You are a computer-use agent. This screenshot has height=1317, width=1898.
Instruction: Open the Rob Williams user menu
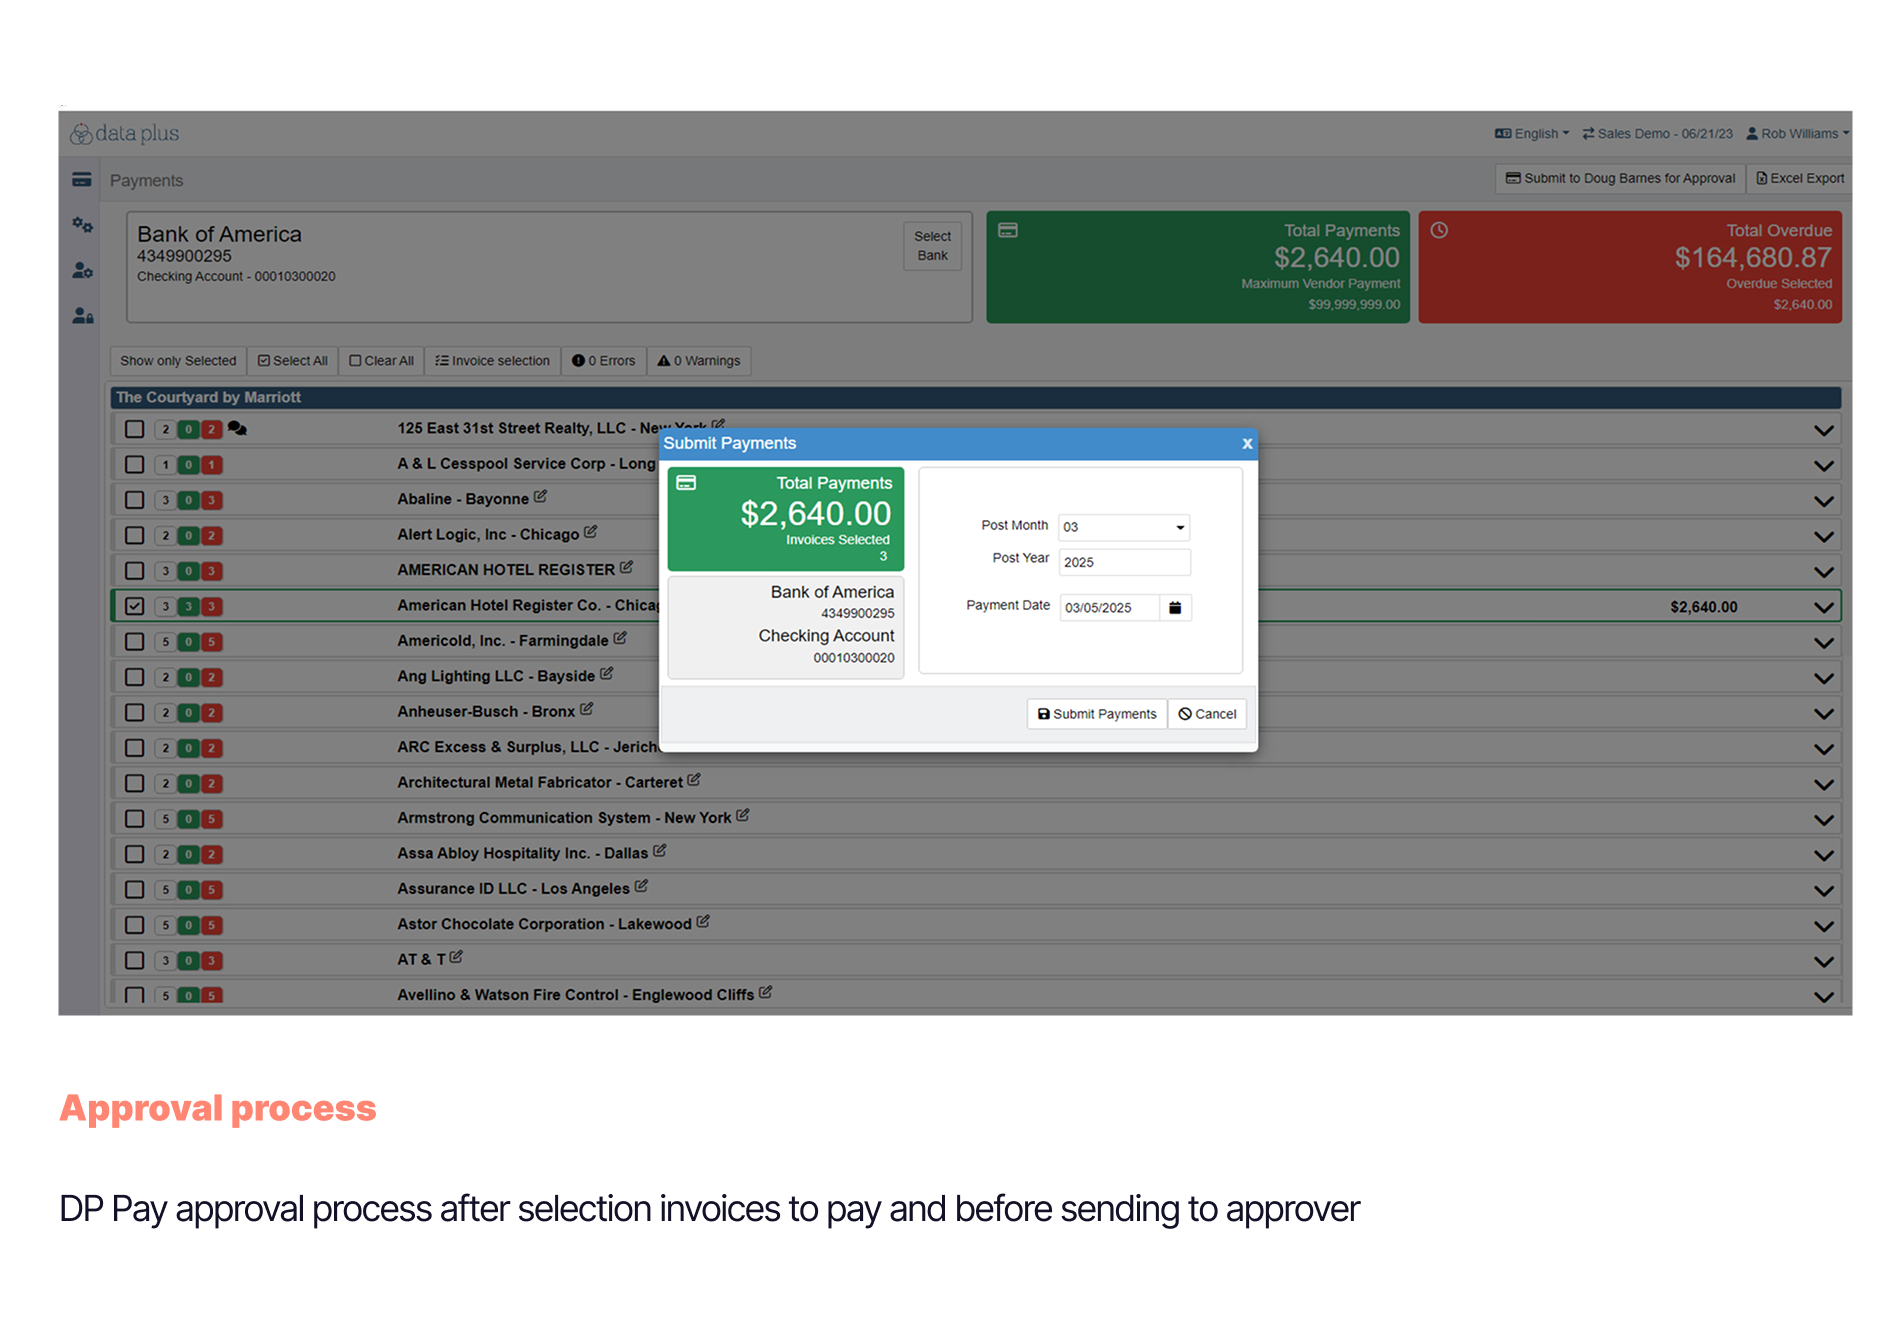click(x=1797, y=133)
